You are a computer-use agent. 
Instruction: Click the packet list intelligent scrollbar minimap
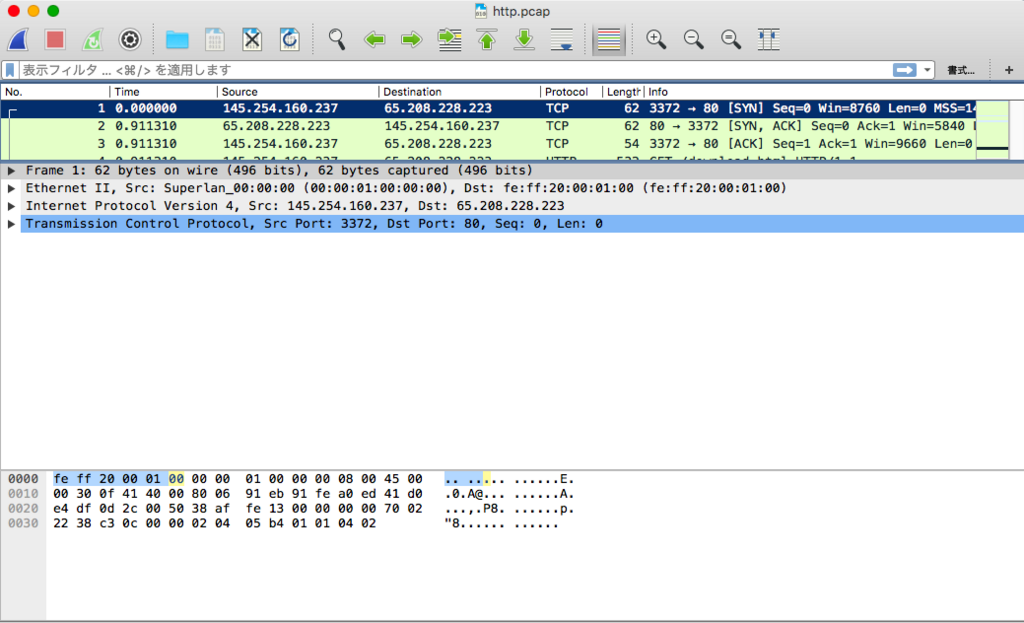993,129
